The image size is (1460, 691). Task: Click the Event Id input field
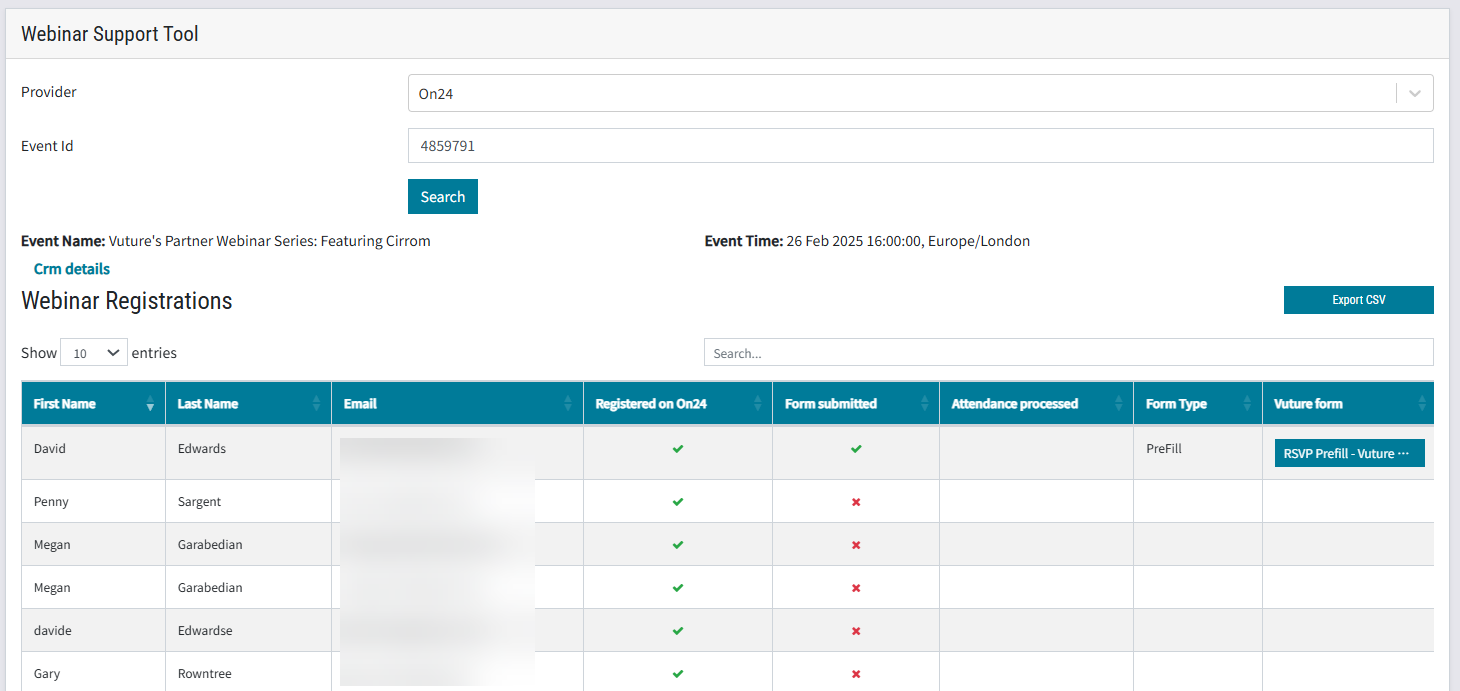[x=920, y=146]
